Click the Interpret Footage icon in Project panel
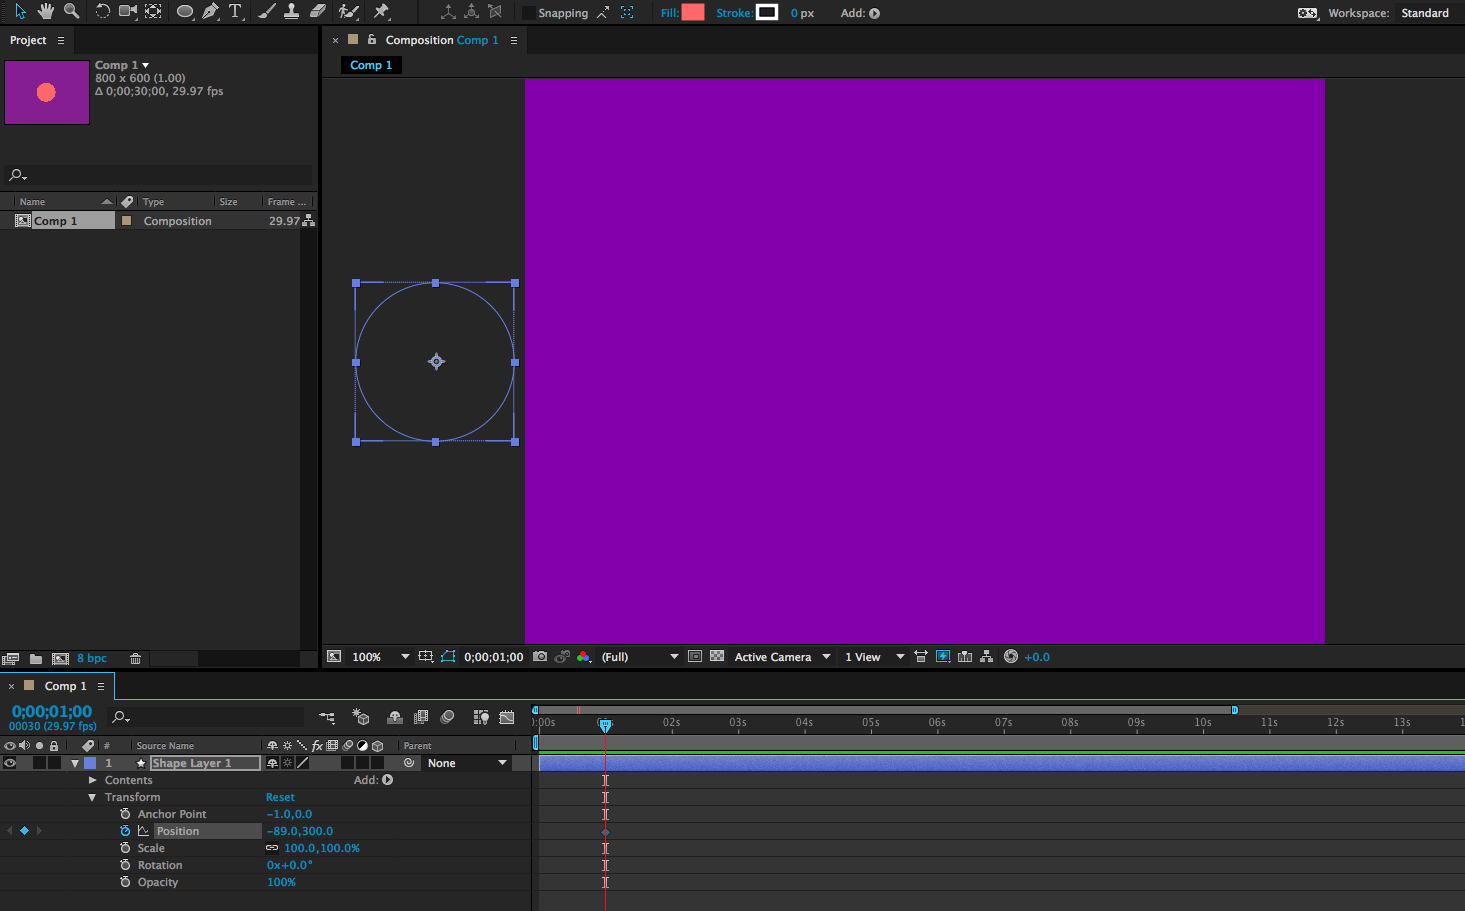 tap(11, 659)
